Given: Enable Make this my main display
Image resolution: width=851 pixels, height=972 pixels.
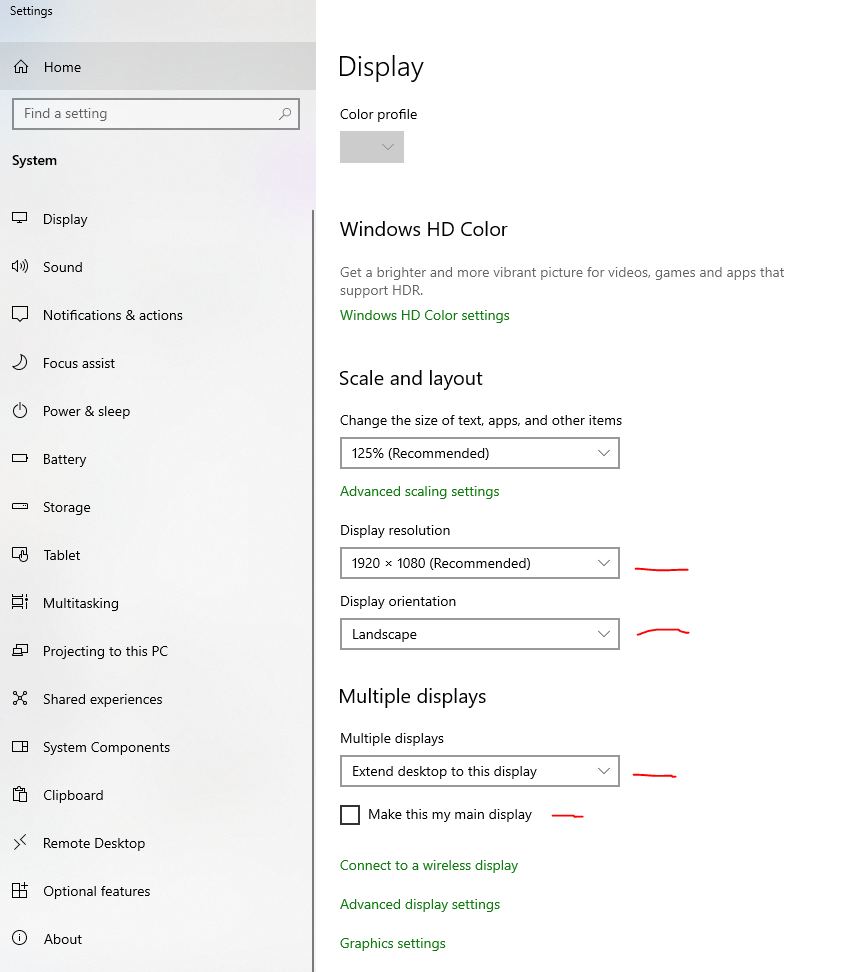Looking at the screenshot, I should [x=350, y=815].
